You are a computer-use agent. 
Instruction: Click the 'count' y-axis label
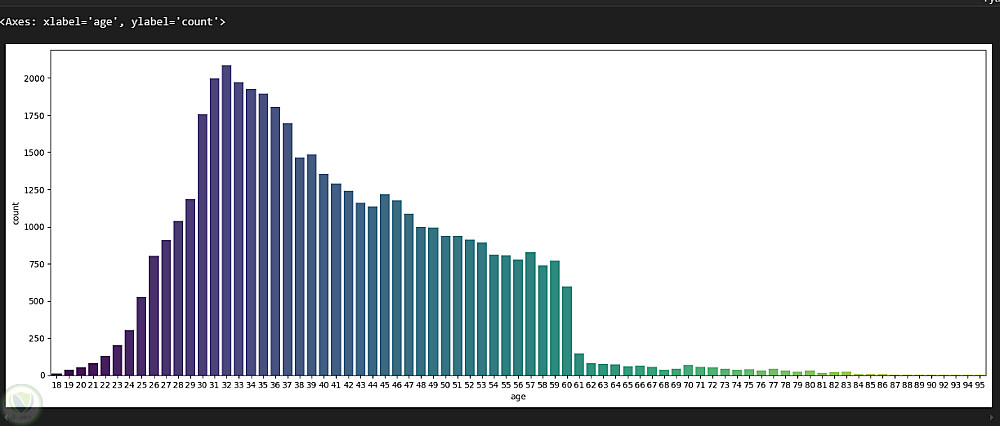coord(15,212)
